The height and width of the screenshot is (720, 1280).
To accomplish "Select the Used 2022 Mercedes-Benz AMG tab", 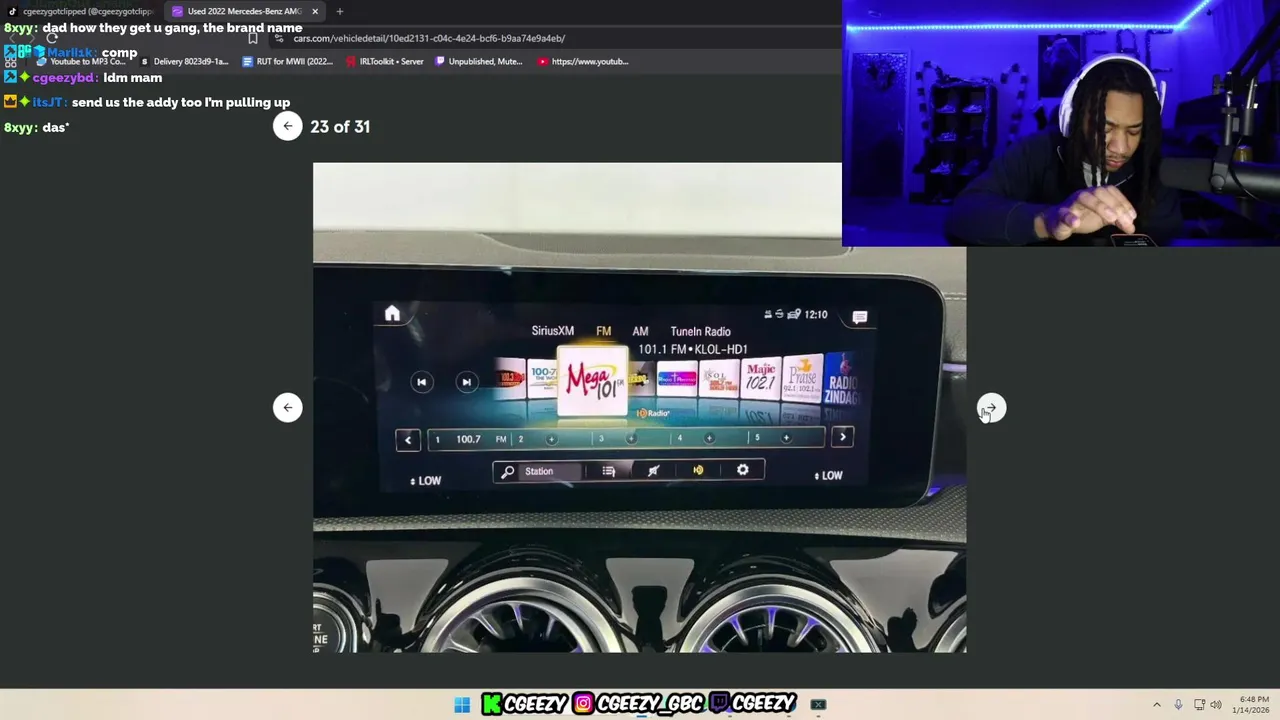I will click(x=243, y=11).
